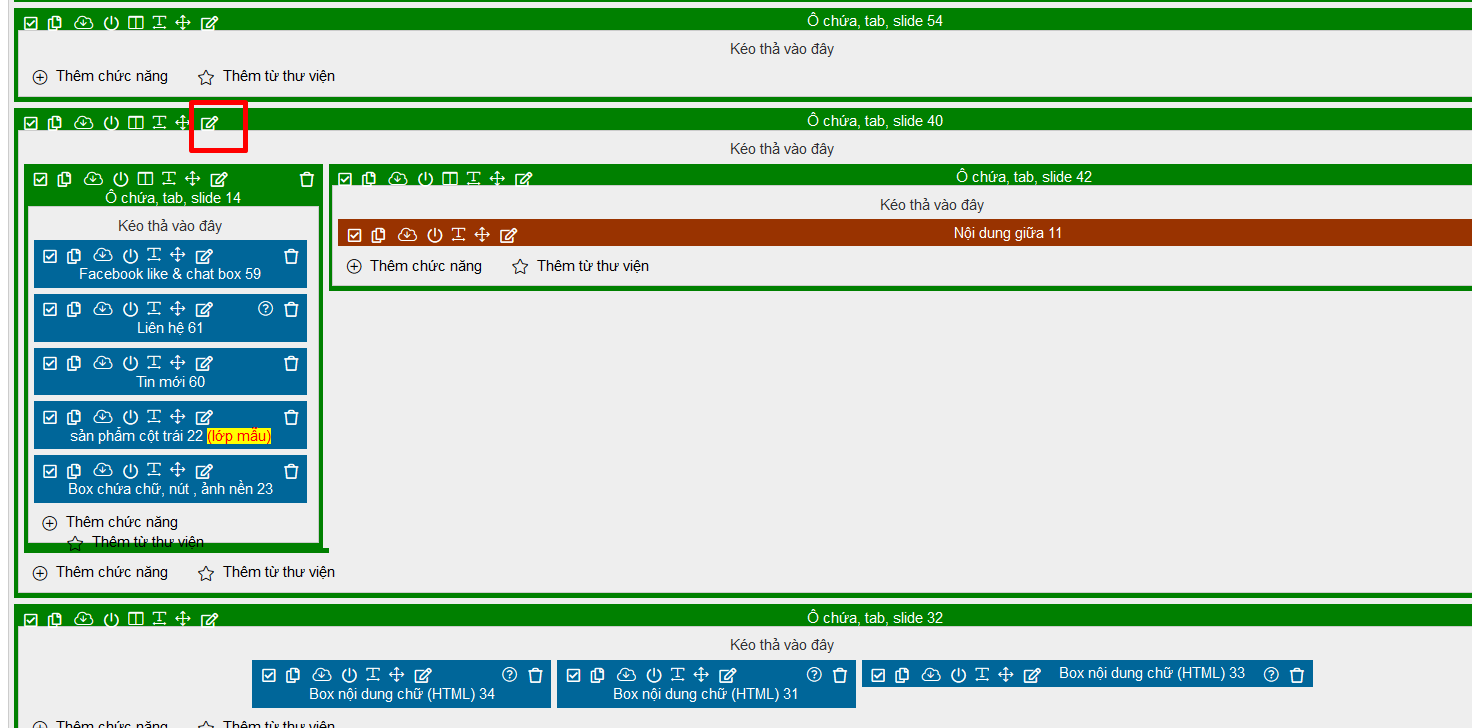
Task: Edit the Nội dung giữa 11 block
Action: [508, 235]
